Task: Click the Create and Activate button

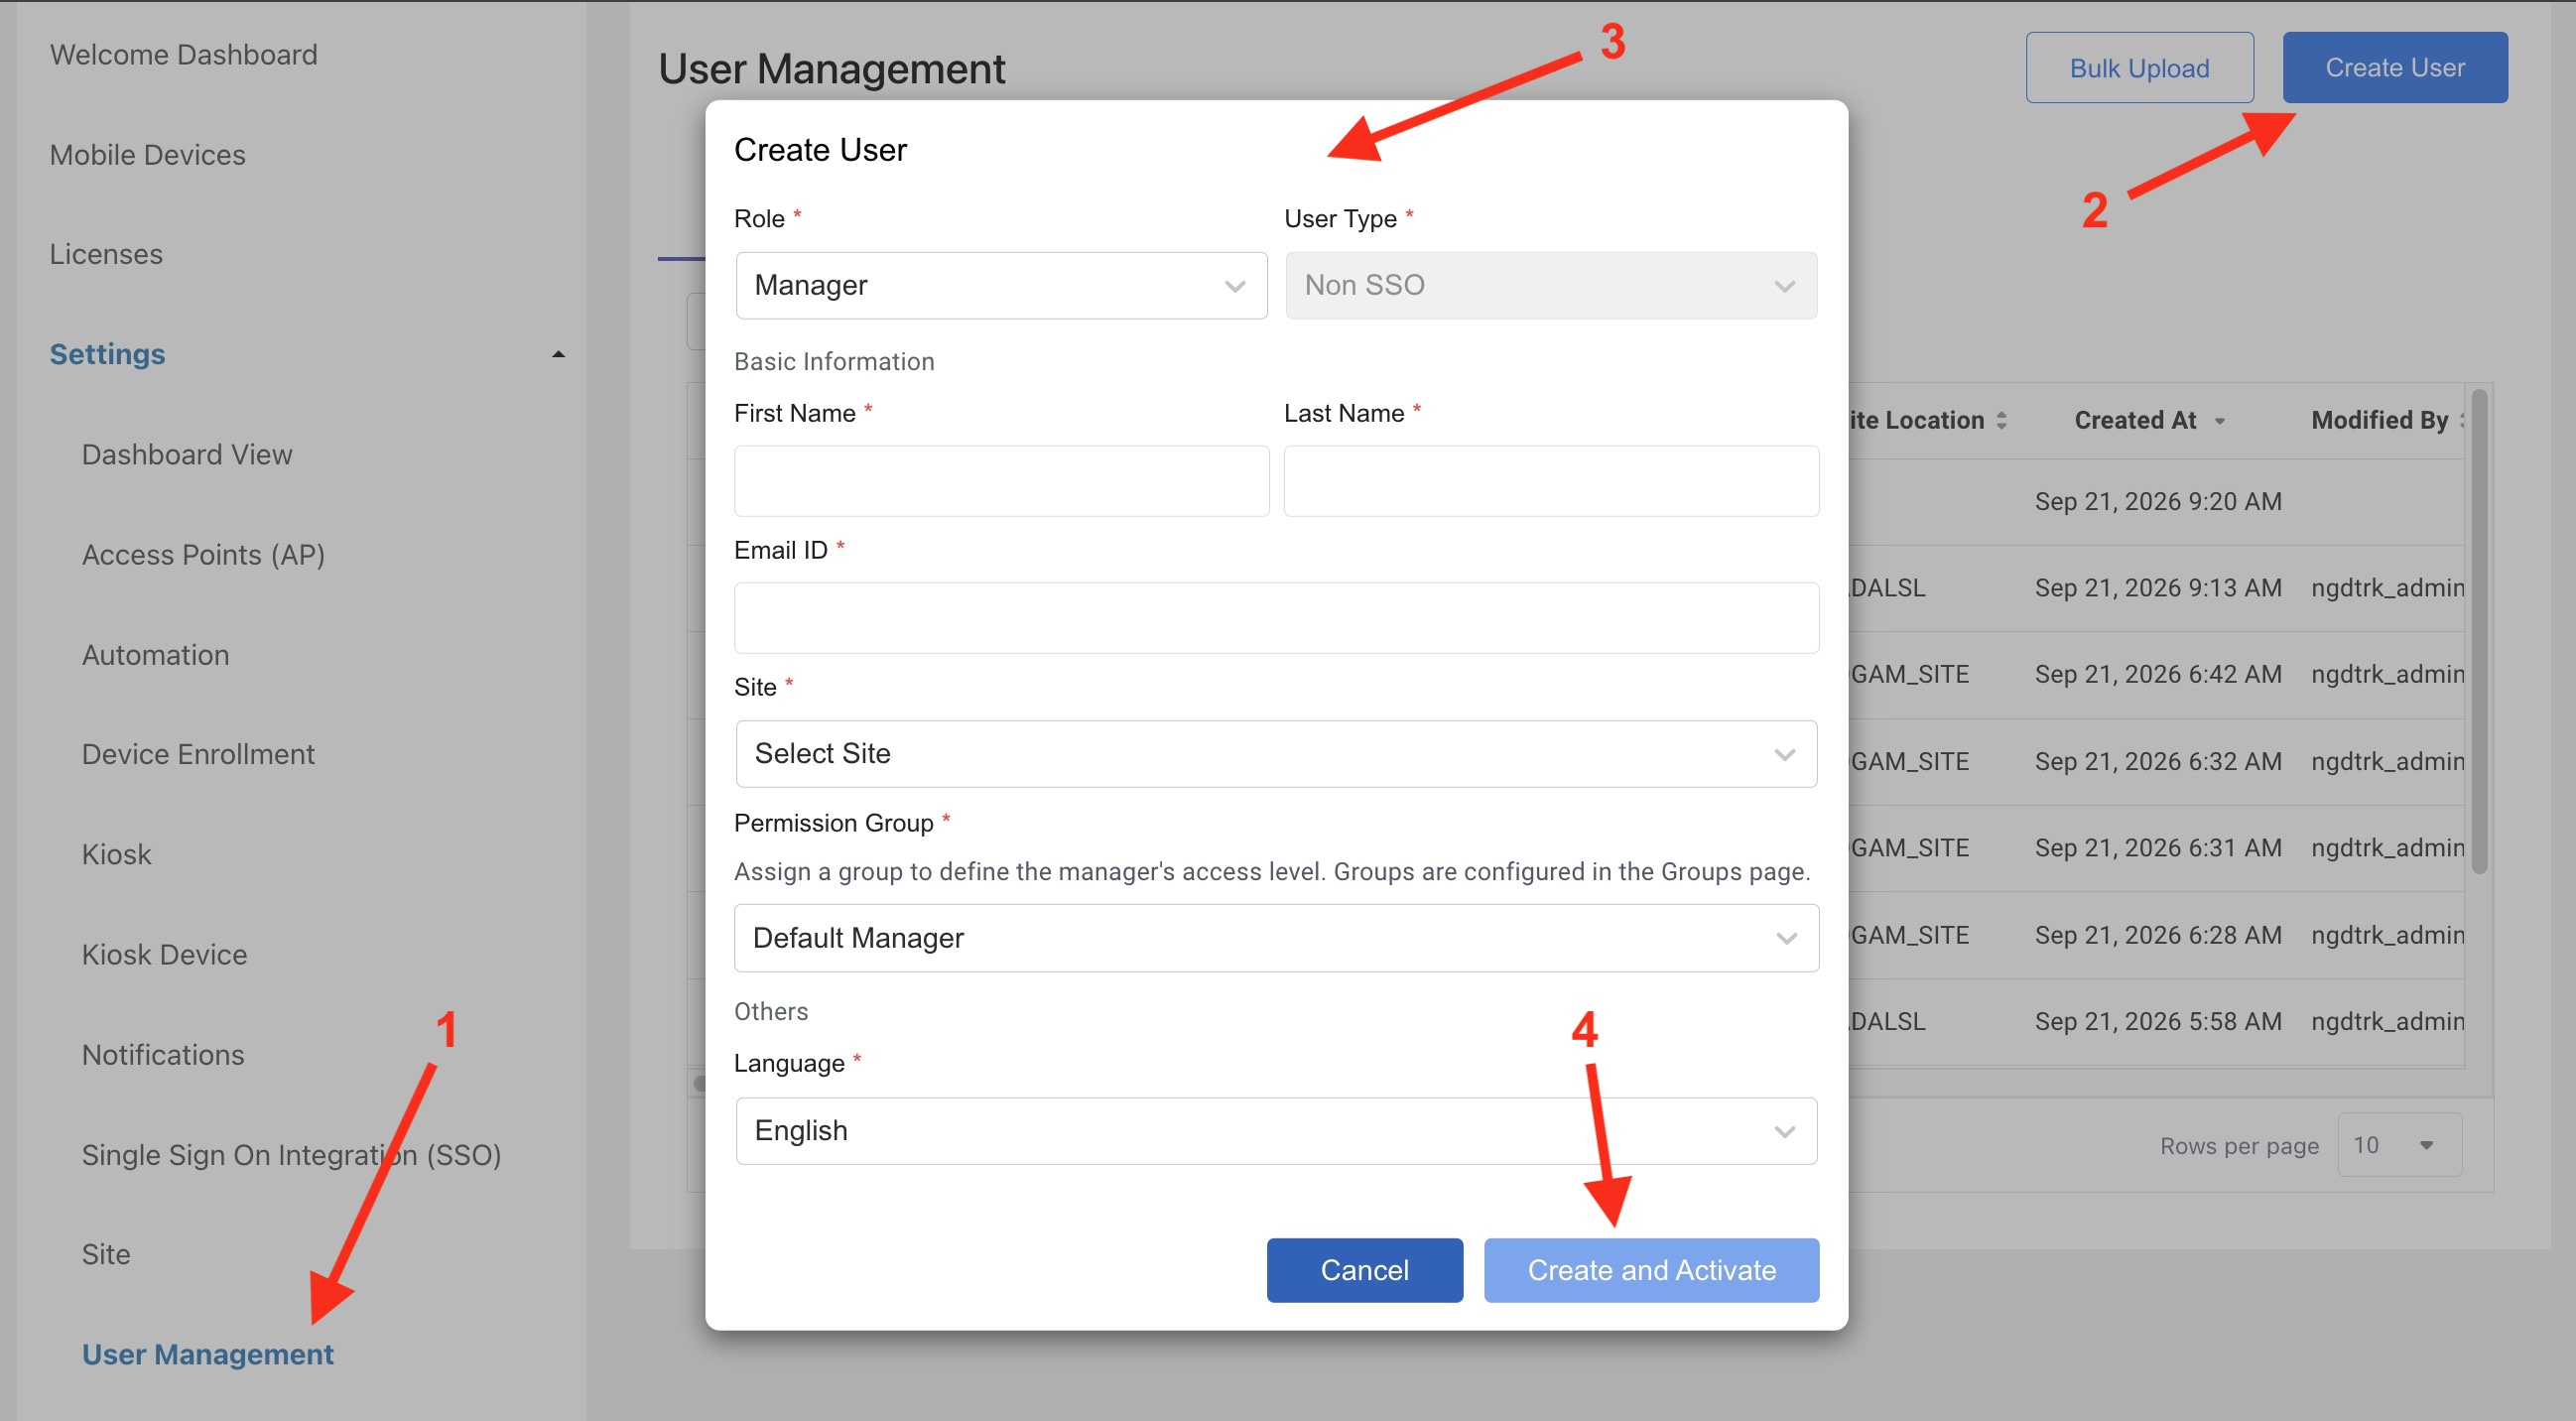Action: pyautogui.click(x=1651, y=1270)
